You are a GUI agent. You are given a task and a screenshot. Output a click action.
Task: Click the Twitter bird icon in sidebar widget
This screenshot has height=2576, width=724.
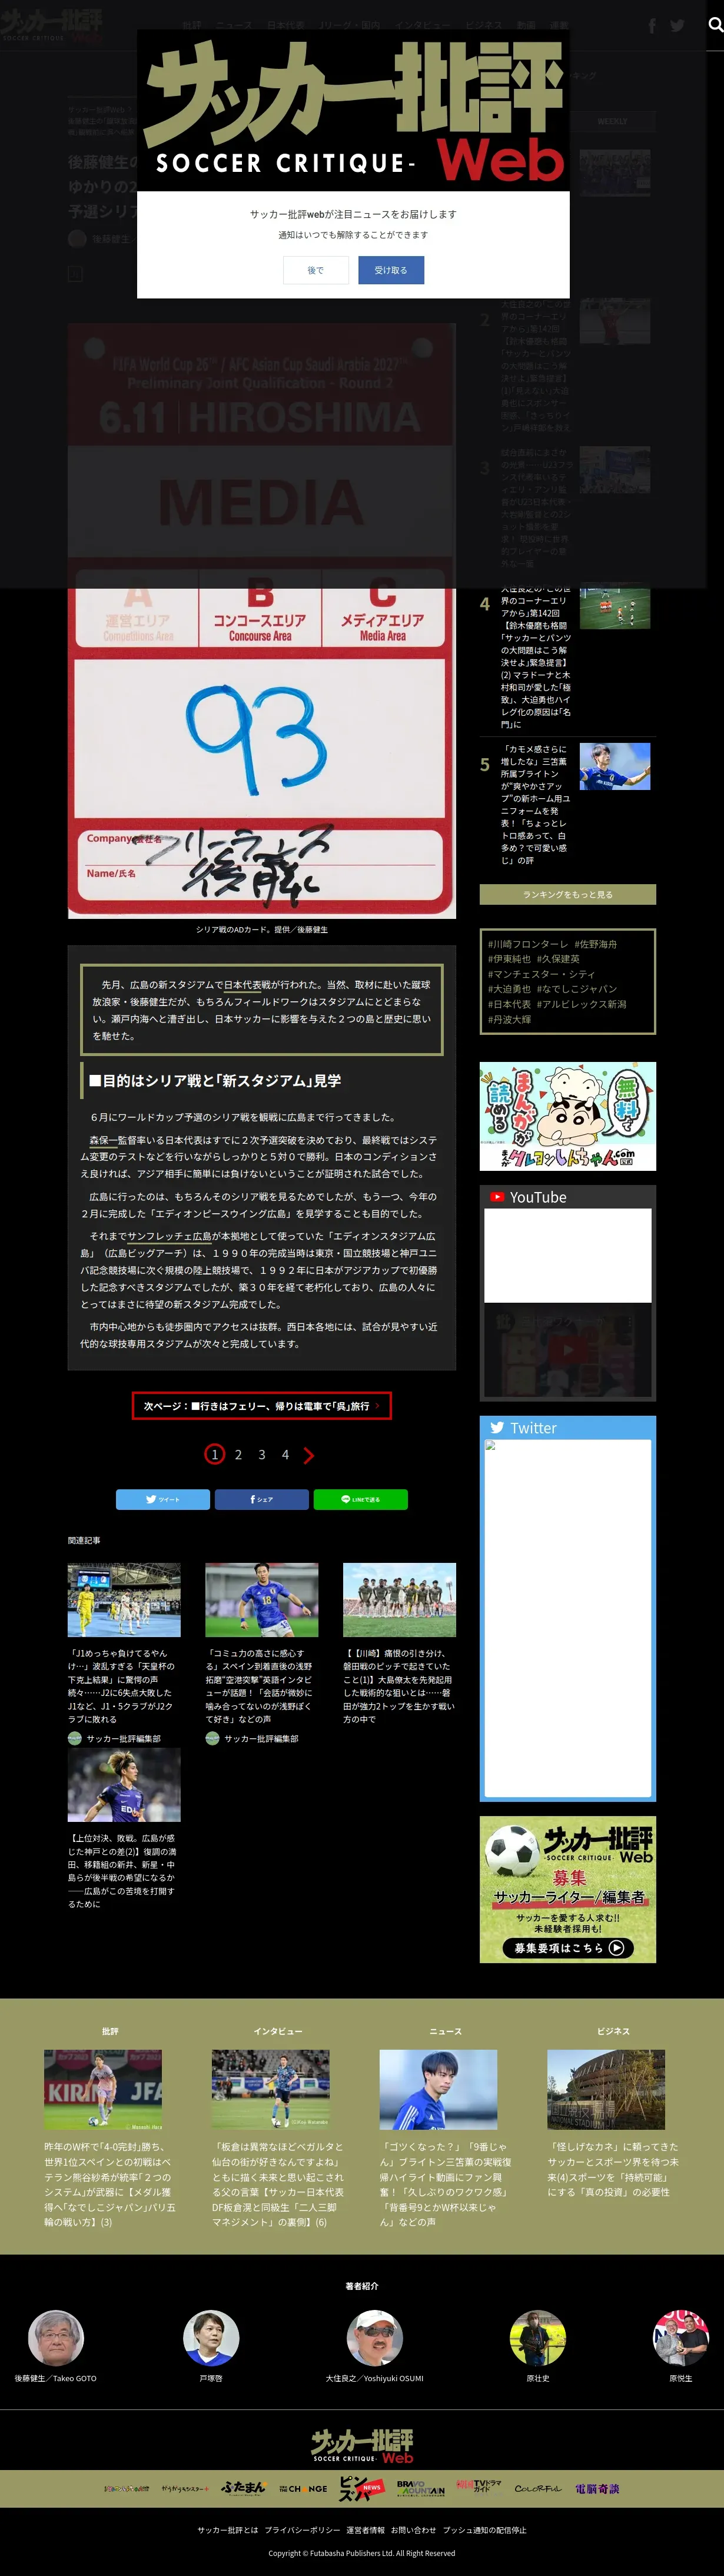pos(497,1428)
